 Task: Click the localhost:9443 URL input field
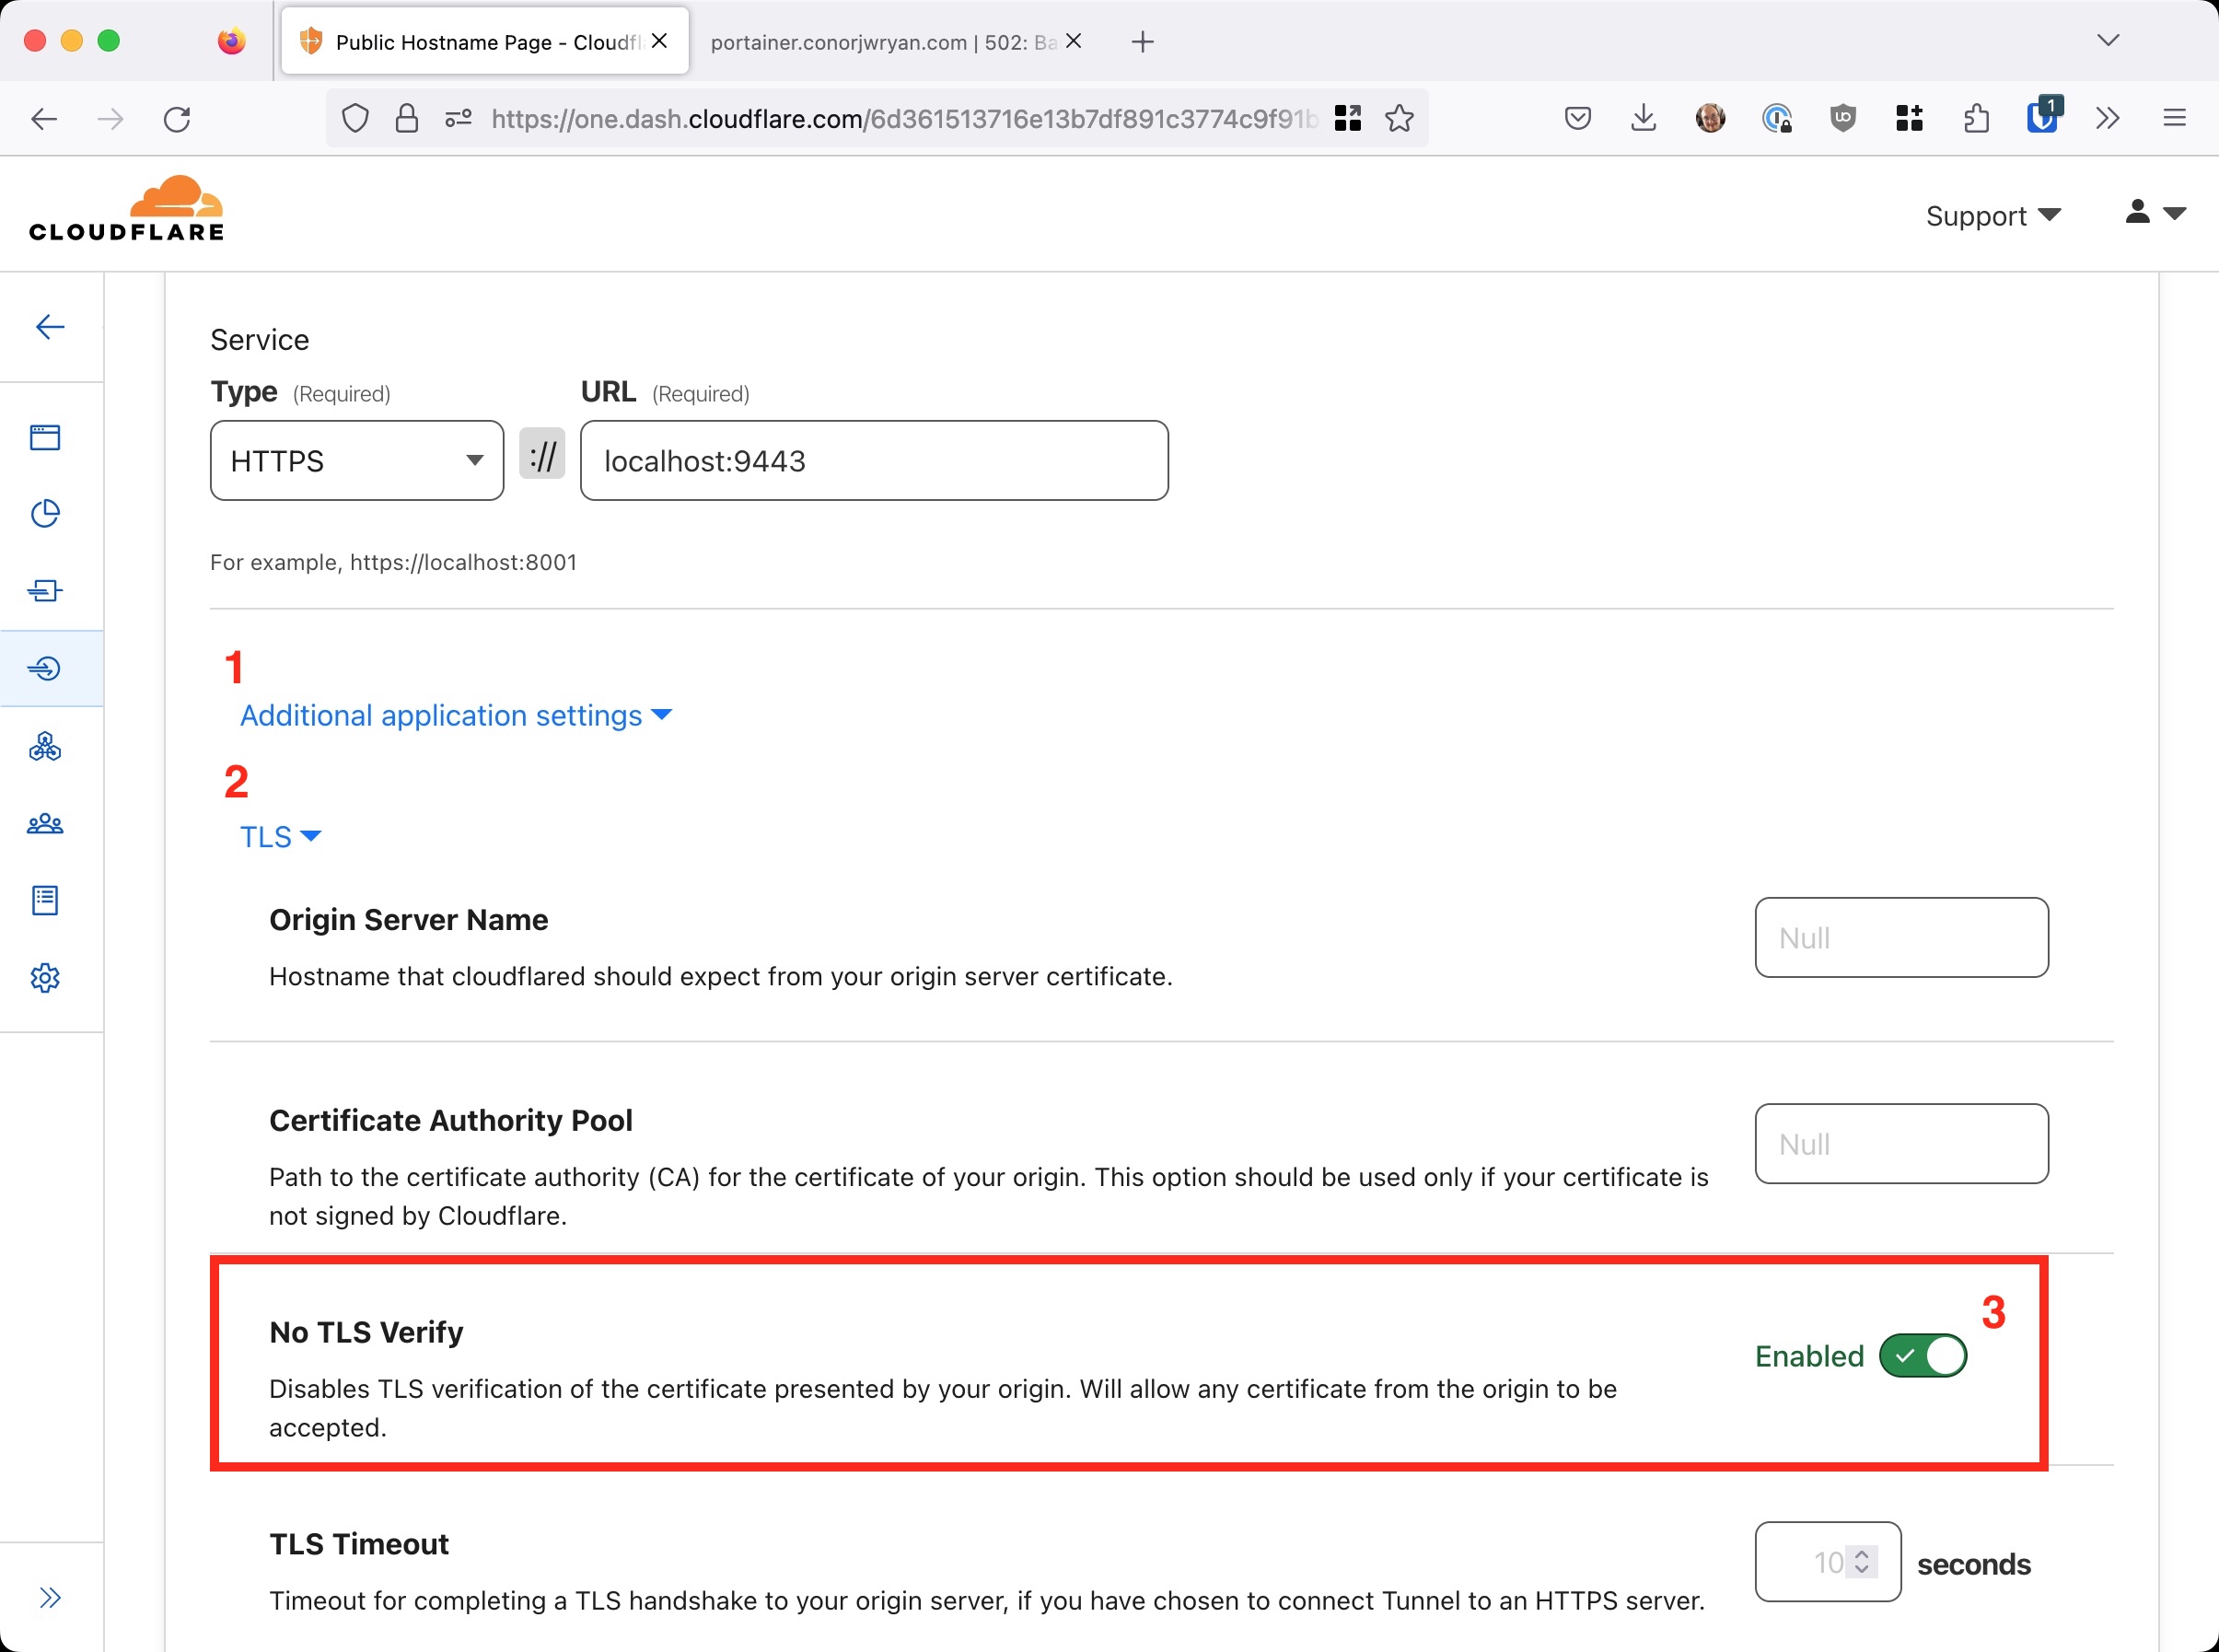(x=875, y=460)
